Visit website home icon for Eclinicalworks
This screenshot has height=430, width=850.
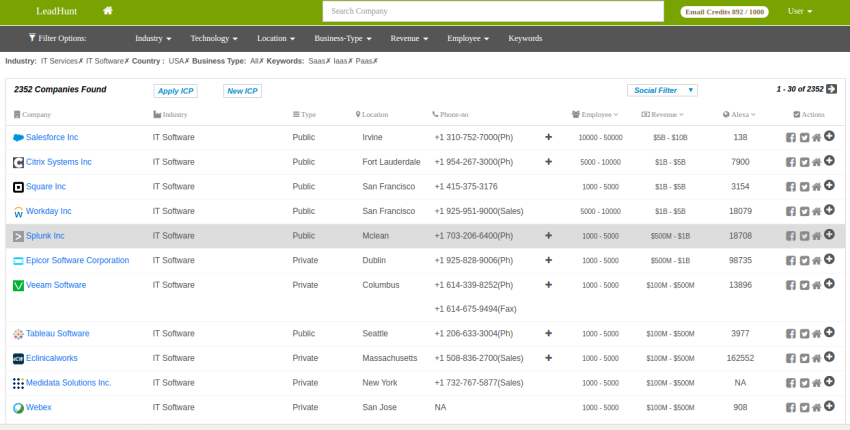click(816, 358)
